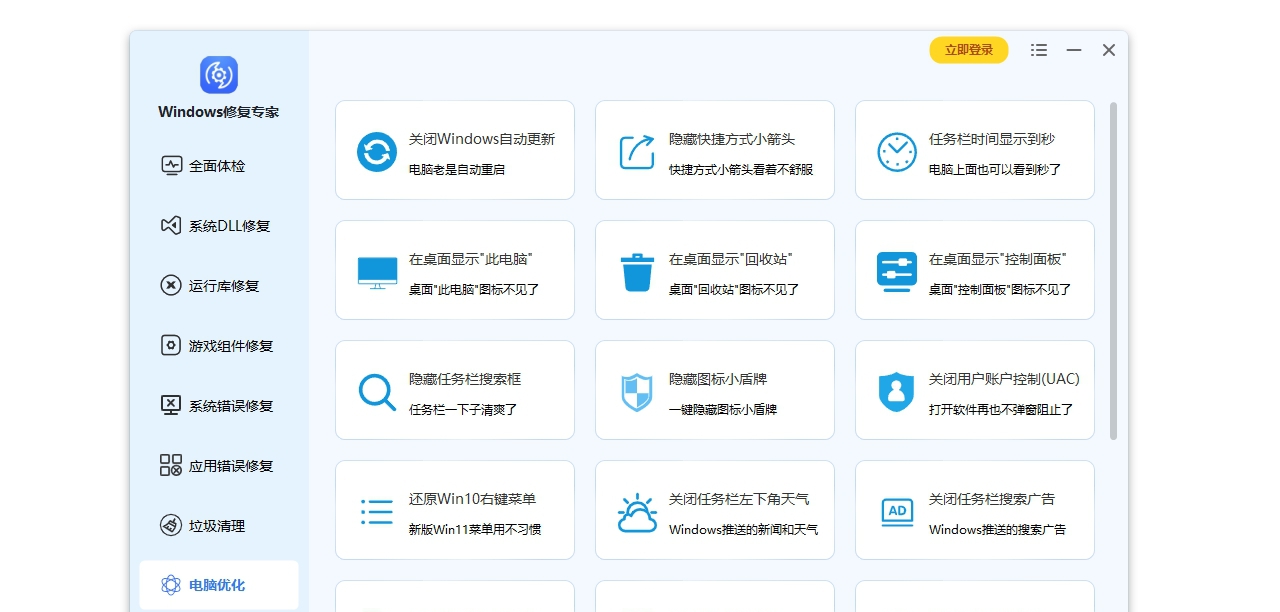Viewport: 1280px width, 612px height.
Task: Select 游戏组件修复 from the sidebar
Action: click(x=222, y=345)
